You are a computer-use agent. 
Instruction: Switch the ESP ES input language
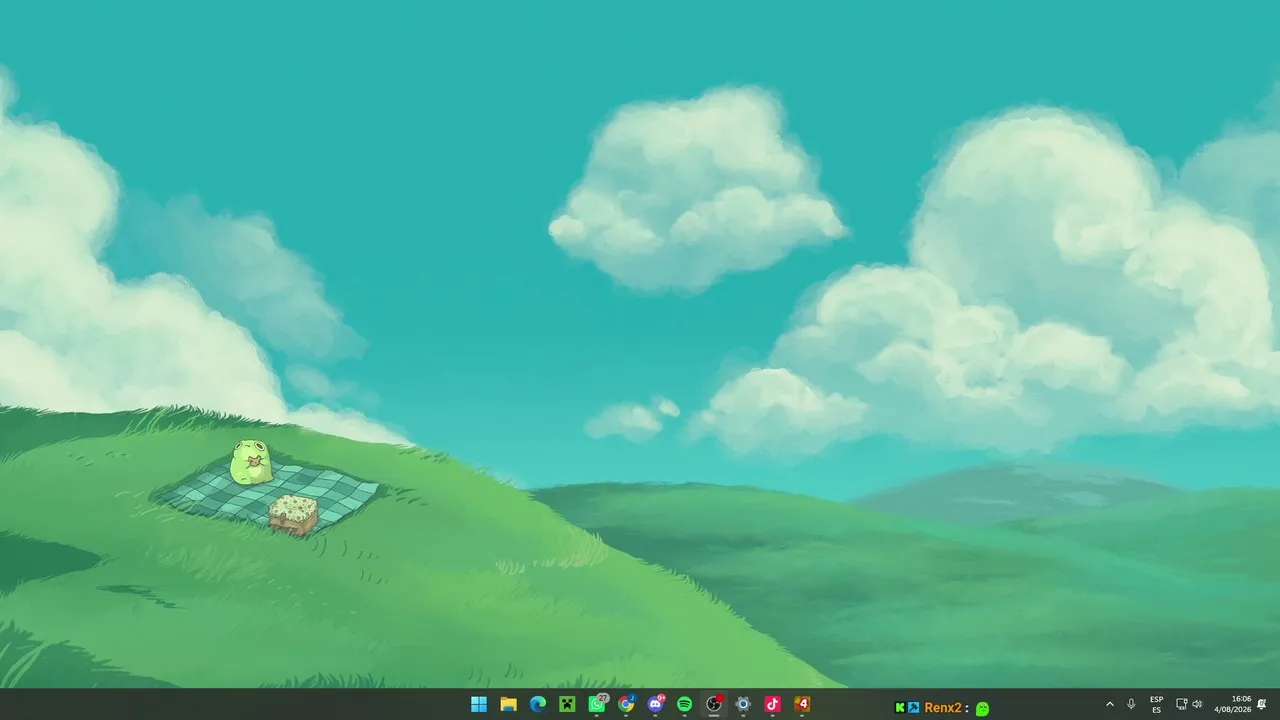[x=1157, y=704]
